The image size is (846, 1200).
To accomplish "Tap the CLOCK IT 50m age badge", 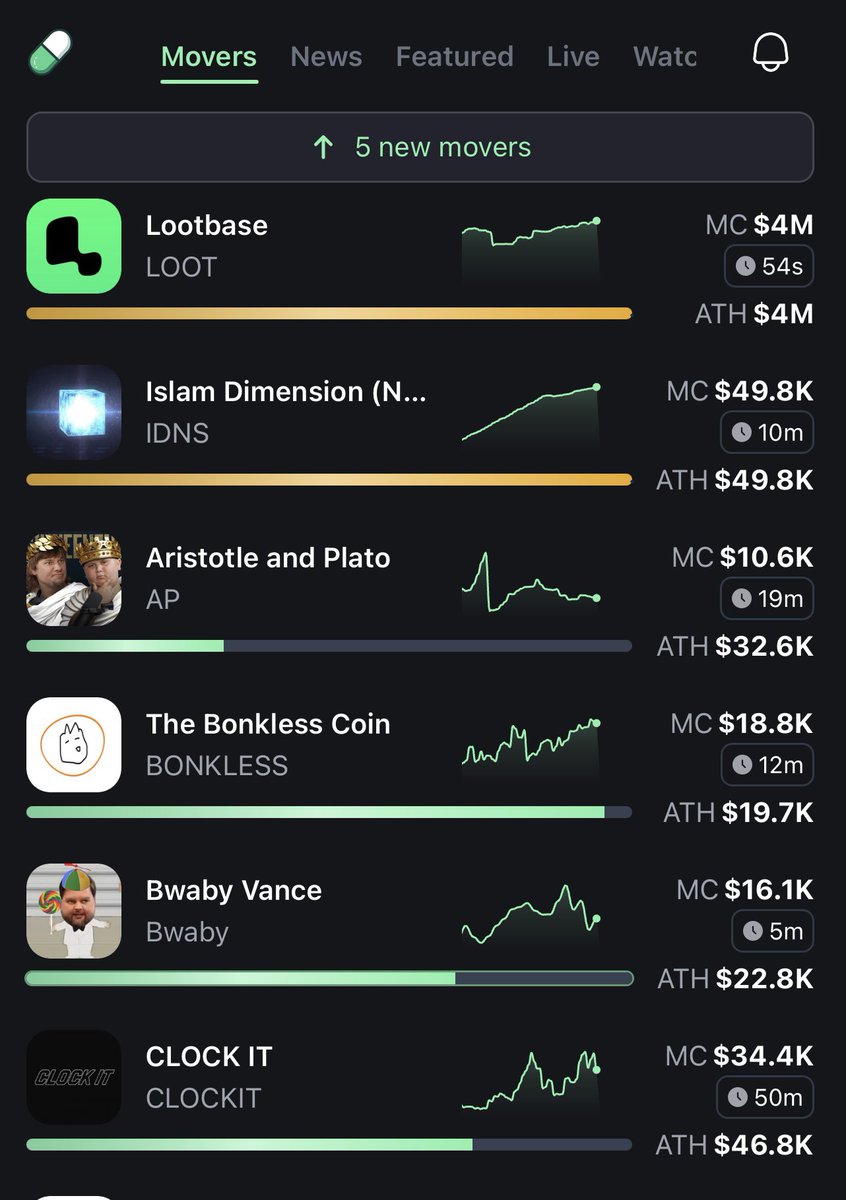I will (765, 1097).
